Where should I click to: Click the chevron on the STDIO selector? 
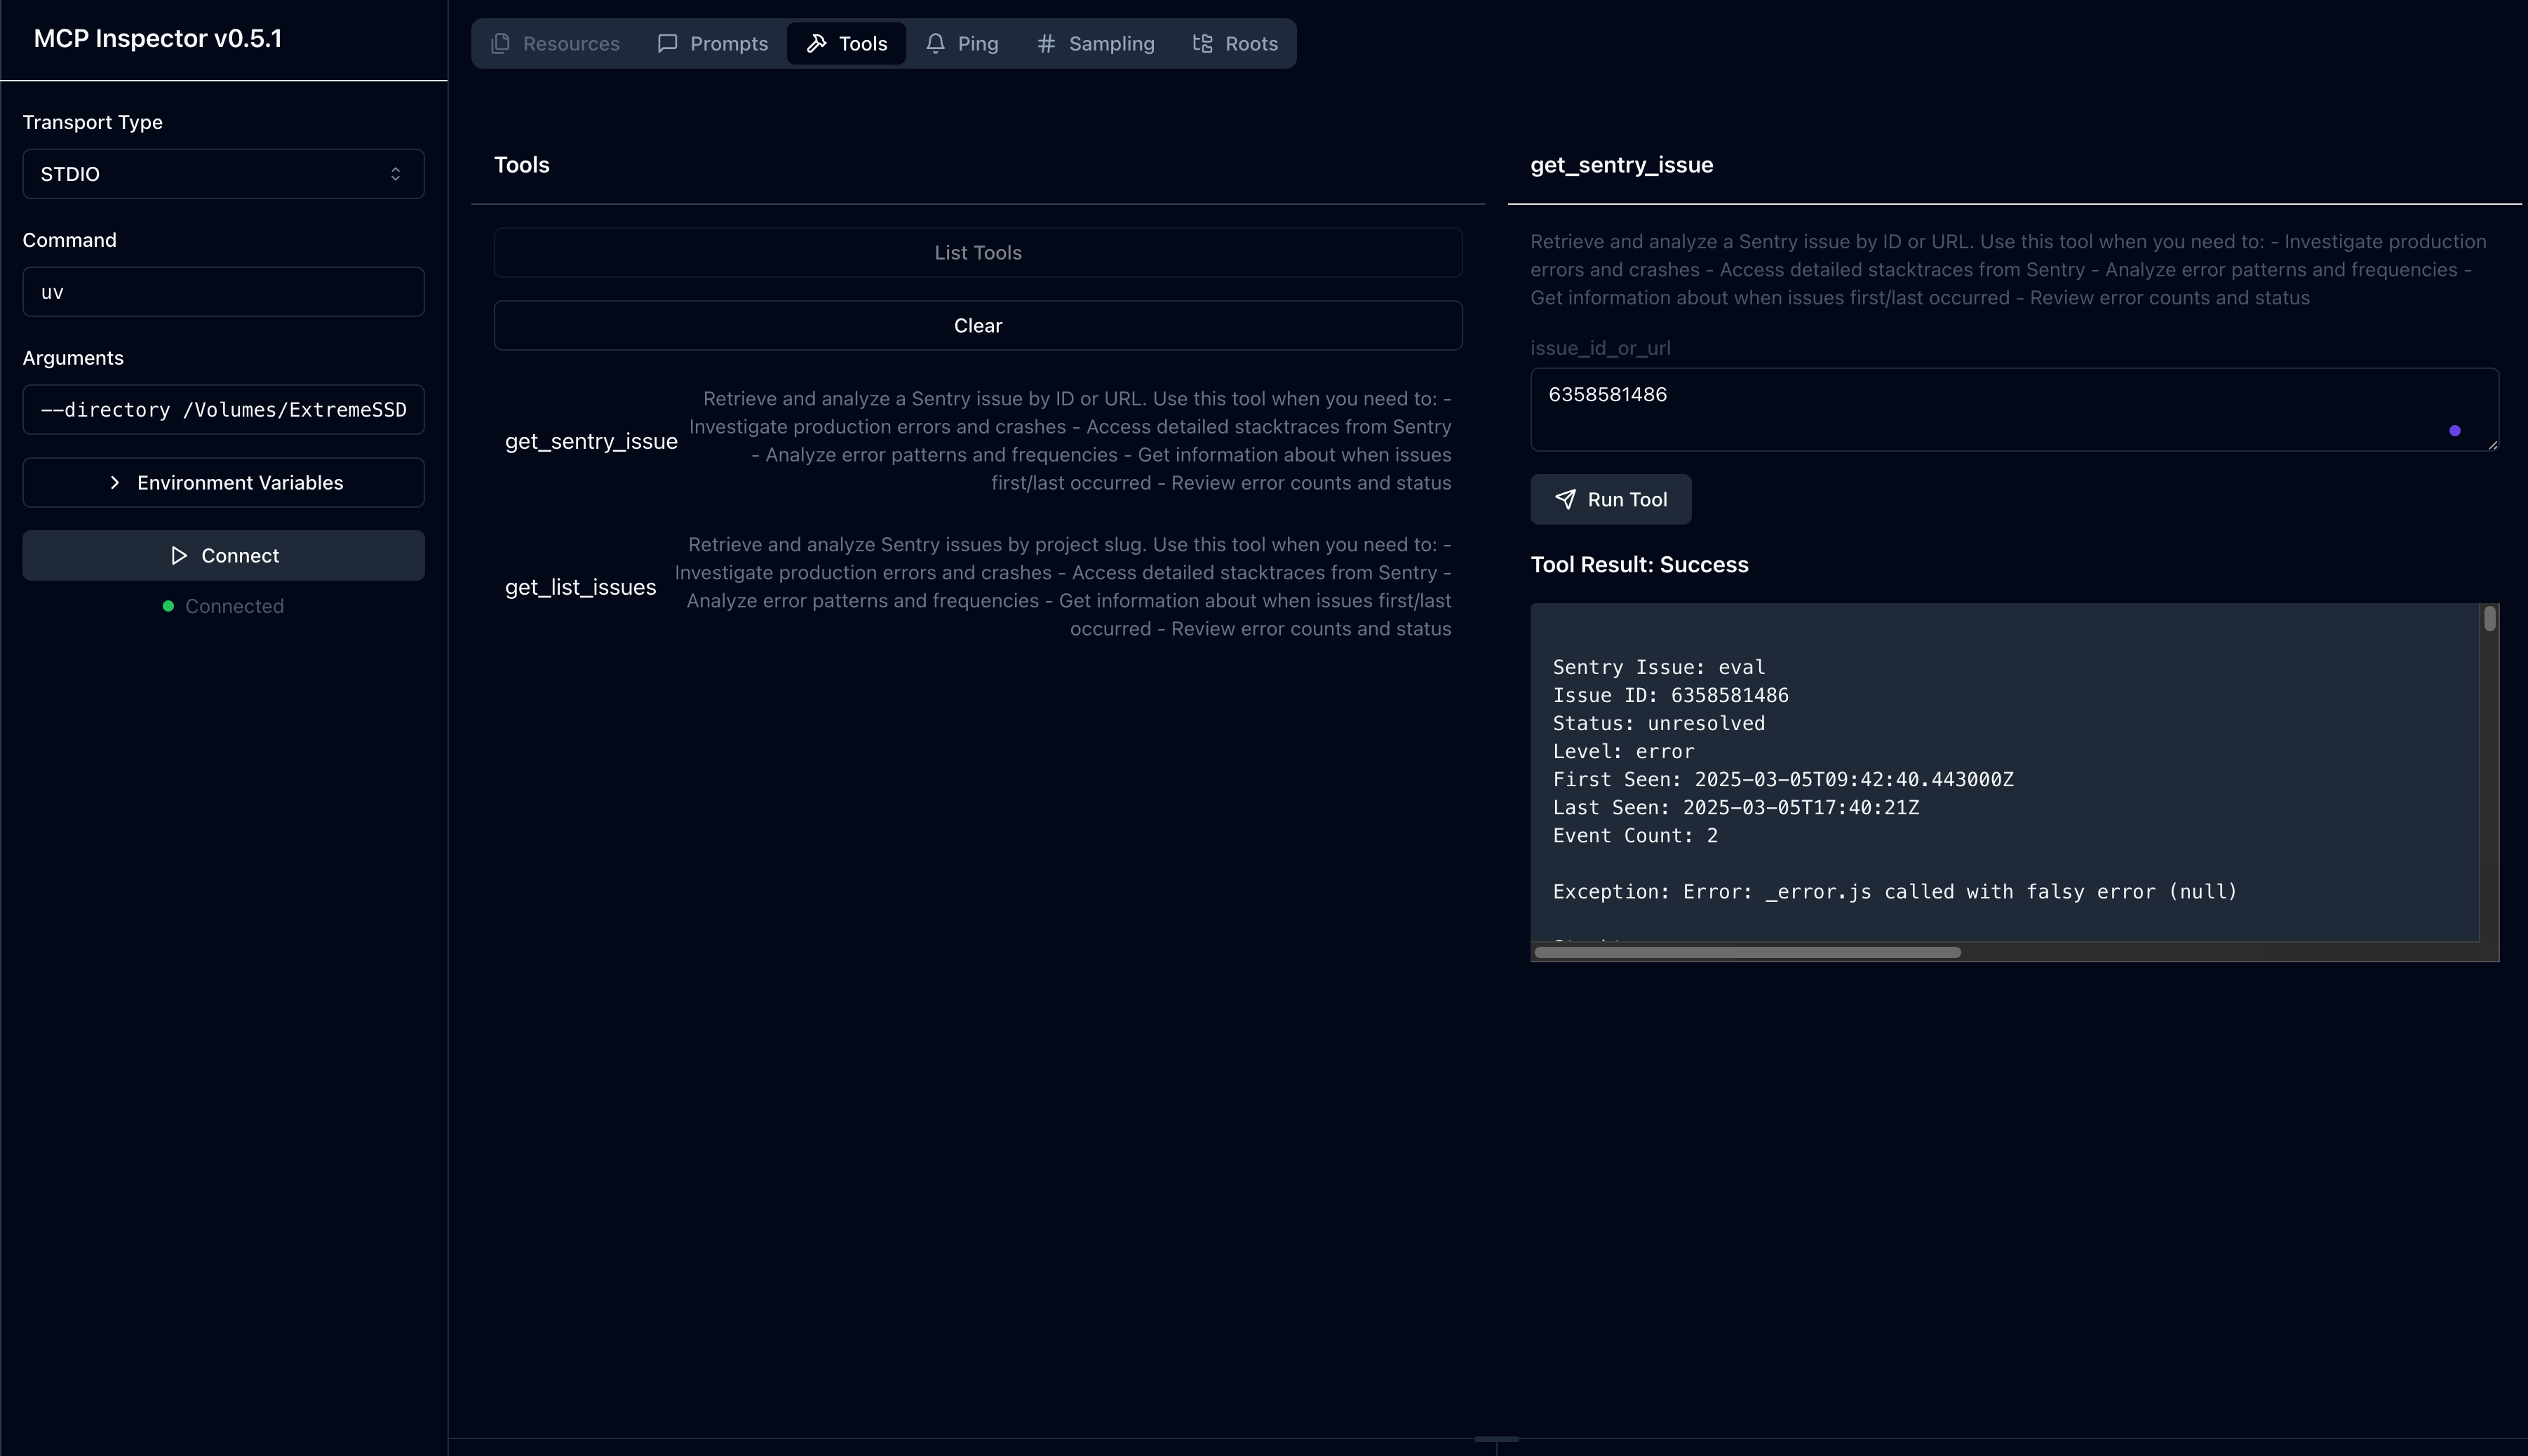397,173
